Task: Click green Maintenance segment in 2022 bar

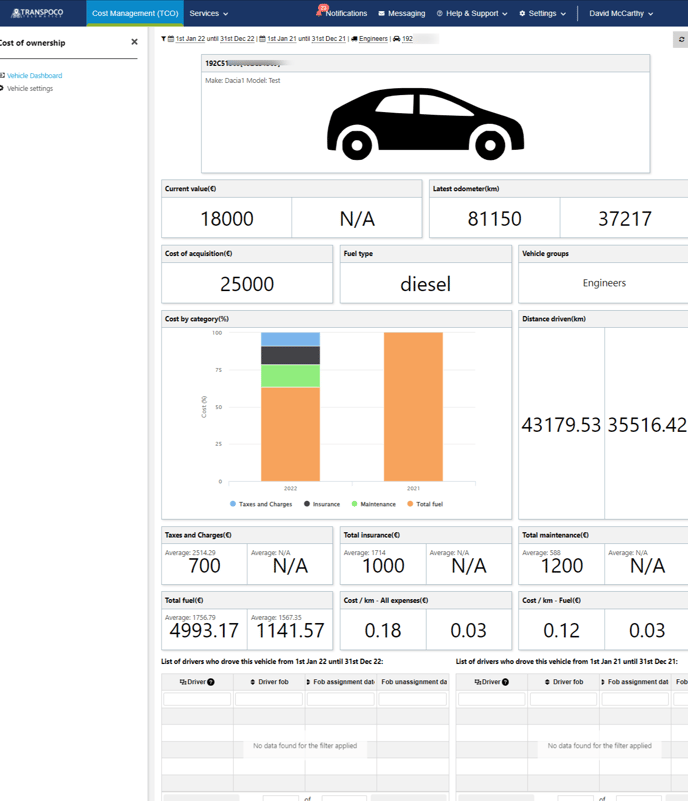Action: tap(290, 375)
